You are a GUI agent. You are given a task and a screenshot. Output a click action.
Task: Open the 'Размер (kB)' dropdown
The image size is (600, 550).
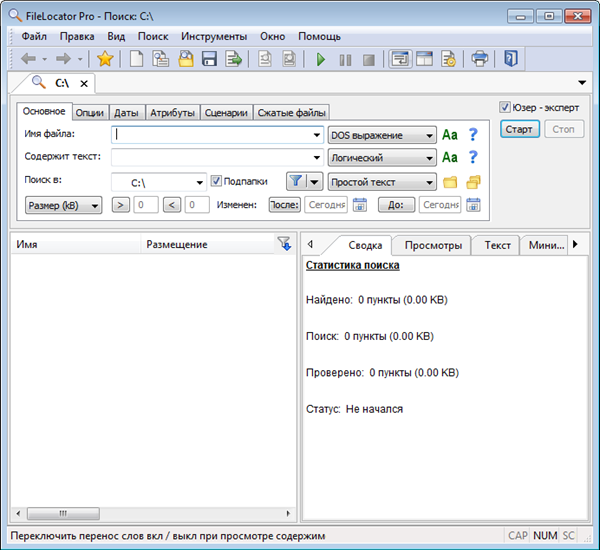62,205
